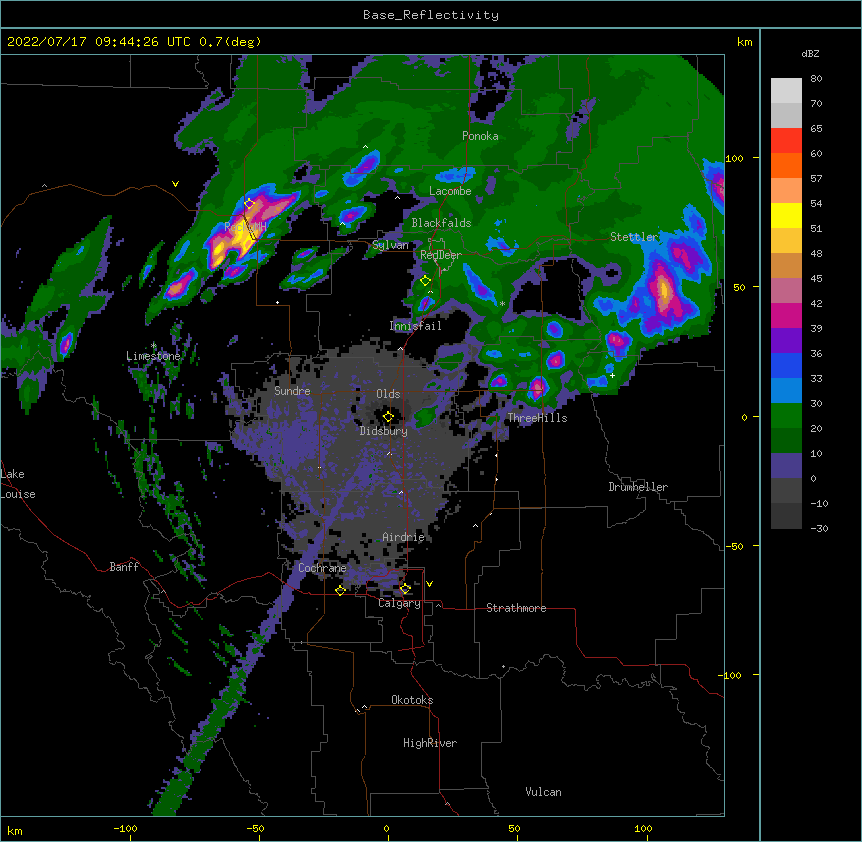Click the Sylvan label

pyautogui.click(x=390, y=245)
